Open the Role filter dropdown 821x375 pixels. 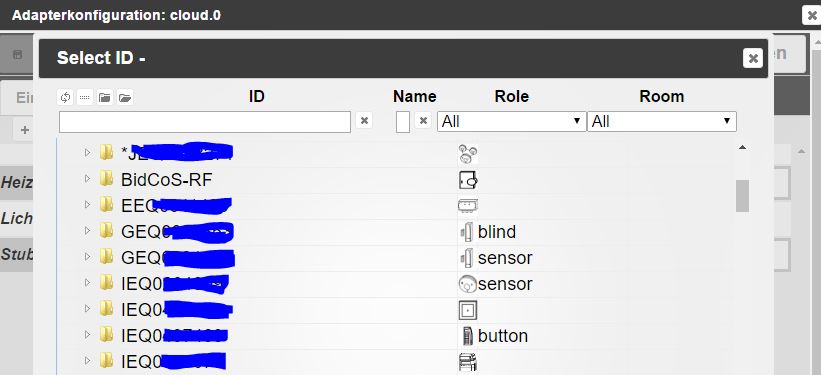(x=512, y=122)
